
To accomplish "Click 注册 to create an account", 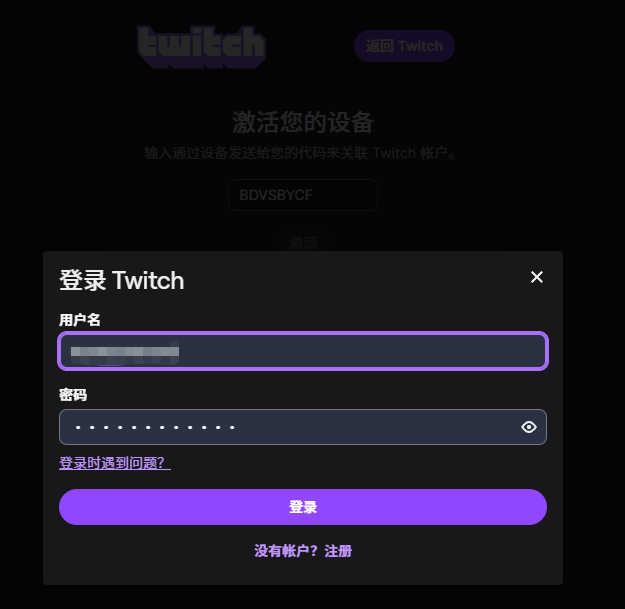I will click(338, 551).
